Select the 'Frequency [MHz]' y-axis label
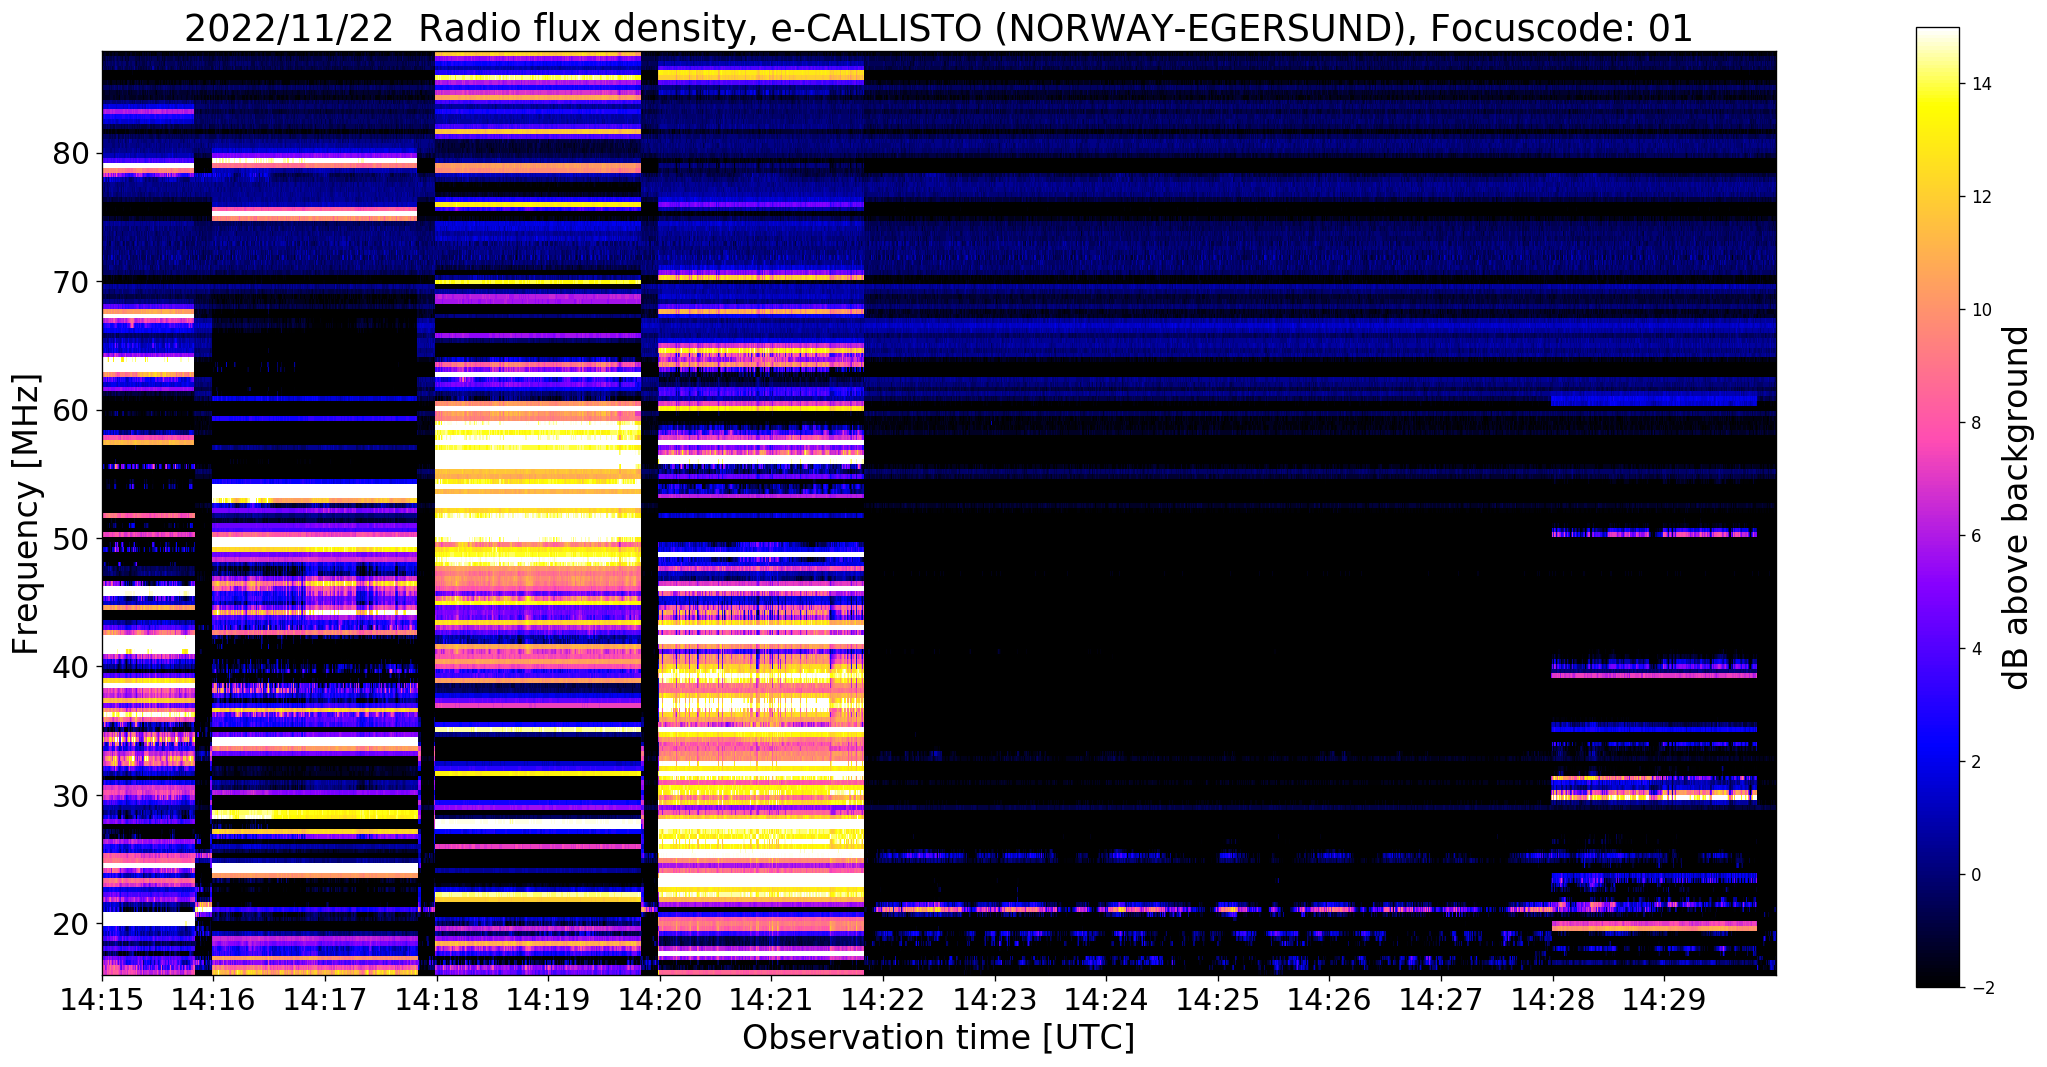 (x=27, y=514)
